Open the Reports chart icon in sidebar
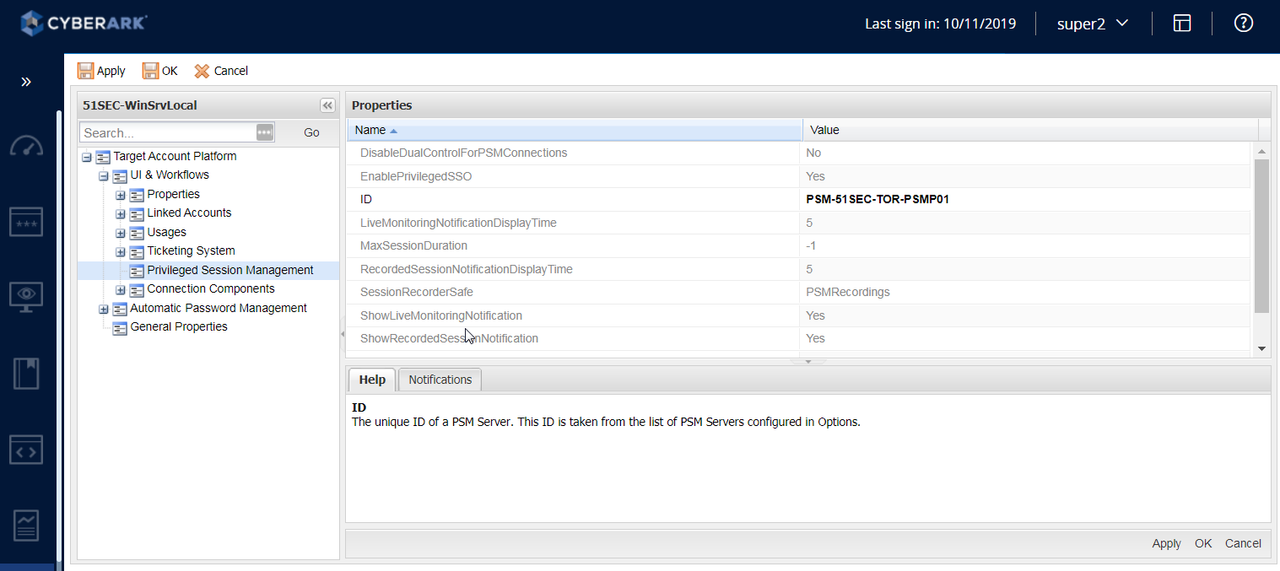Screen dimensions: 1280x571 (26, 525)
